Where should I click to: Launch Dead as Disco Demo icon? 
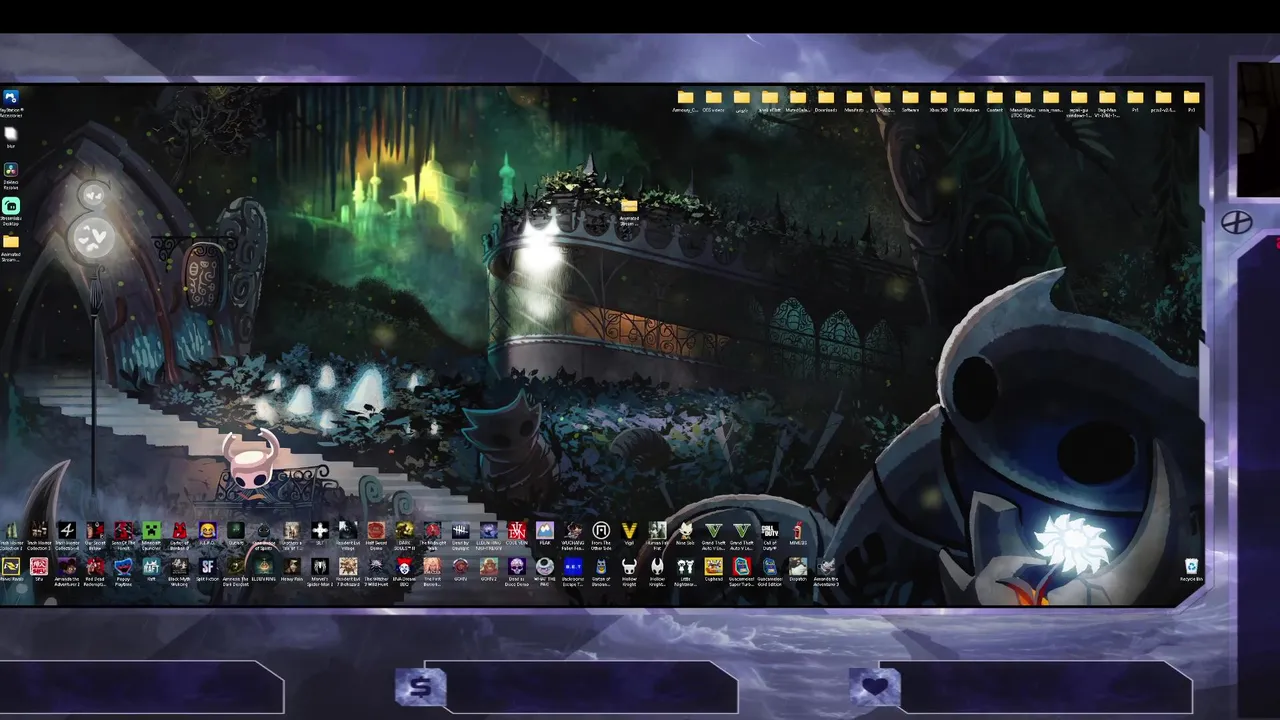pyautogui.click(x=517, y=571)
